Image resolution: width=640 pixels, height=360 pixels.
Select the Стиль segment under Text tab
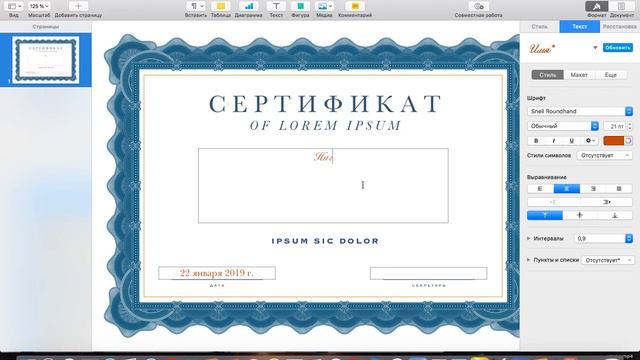tap(547, 75)
